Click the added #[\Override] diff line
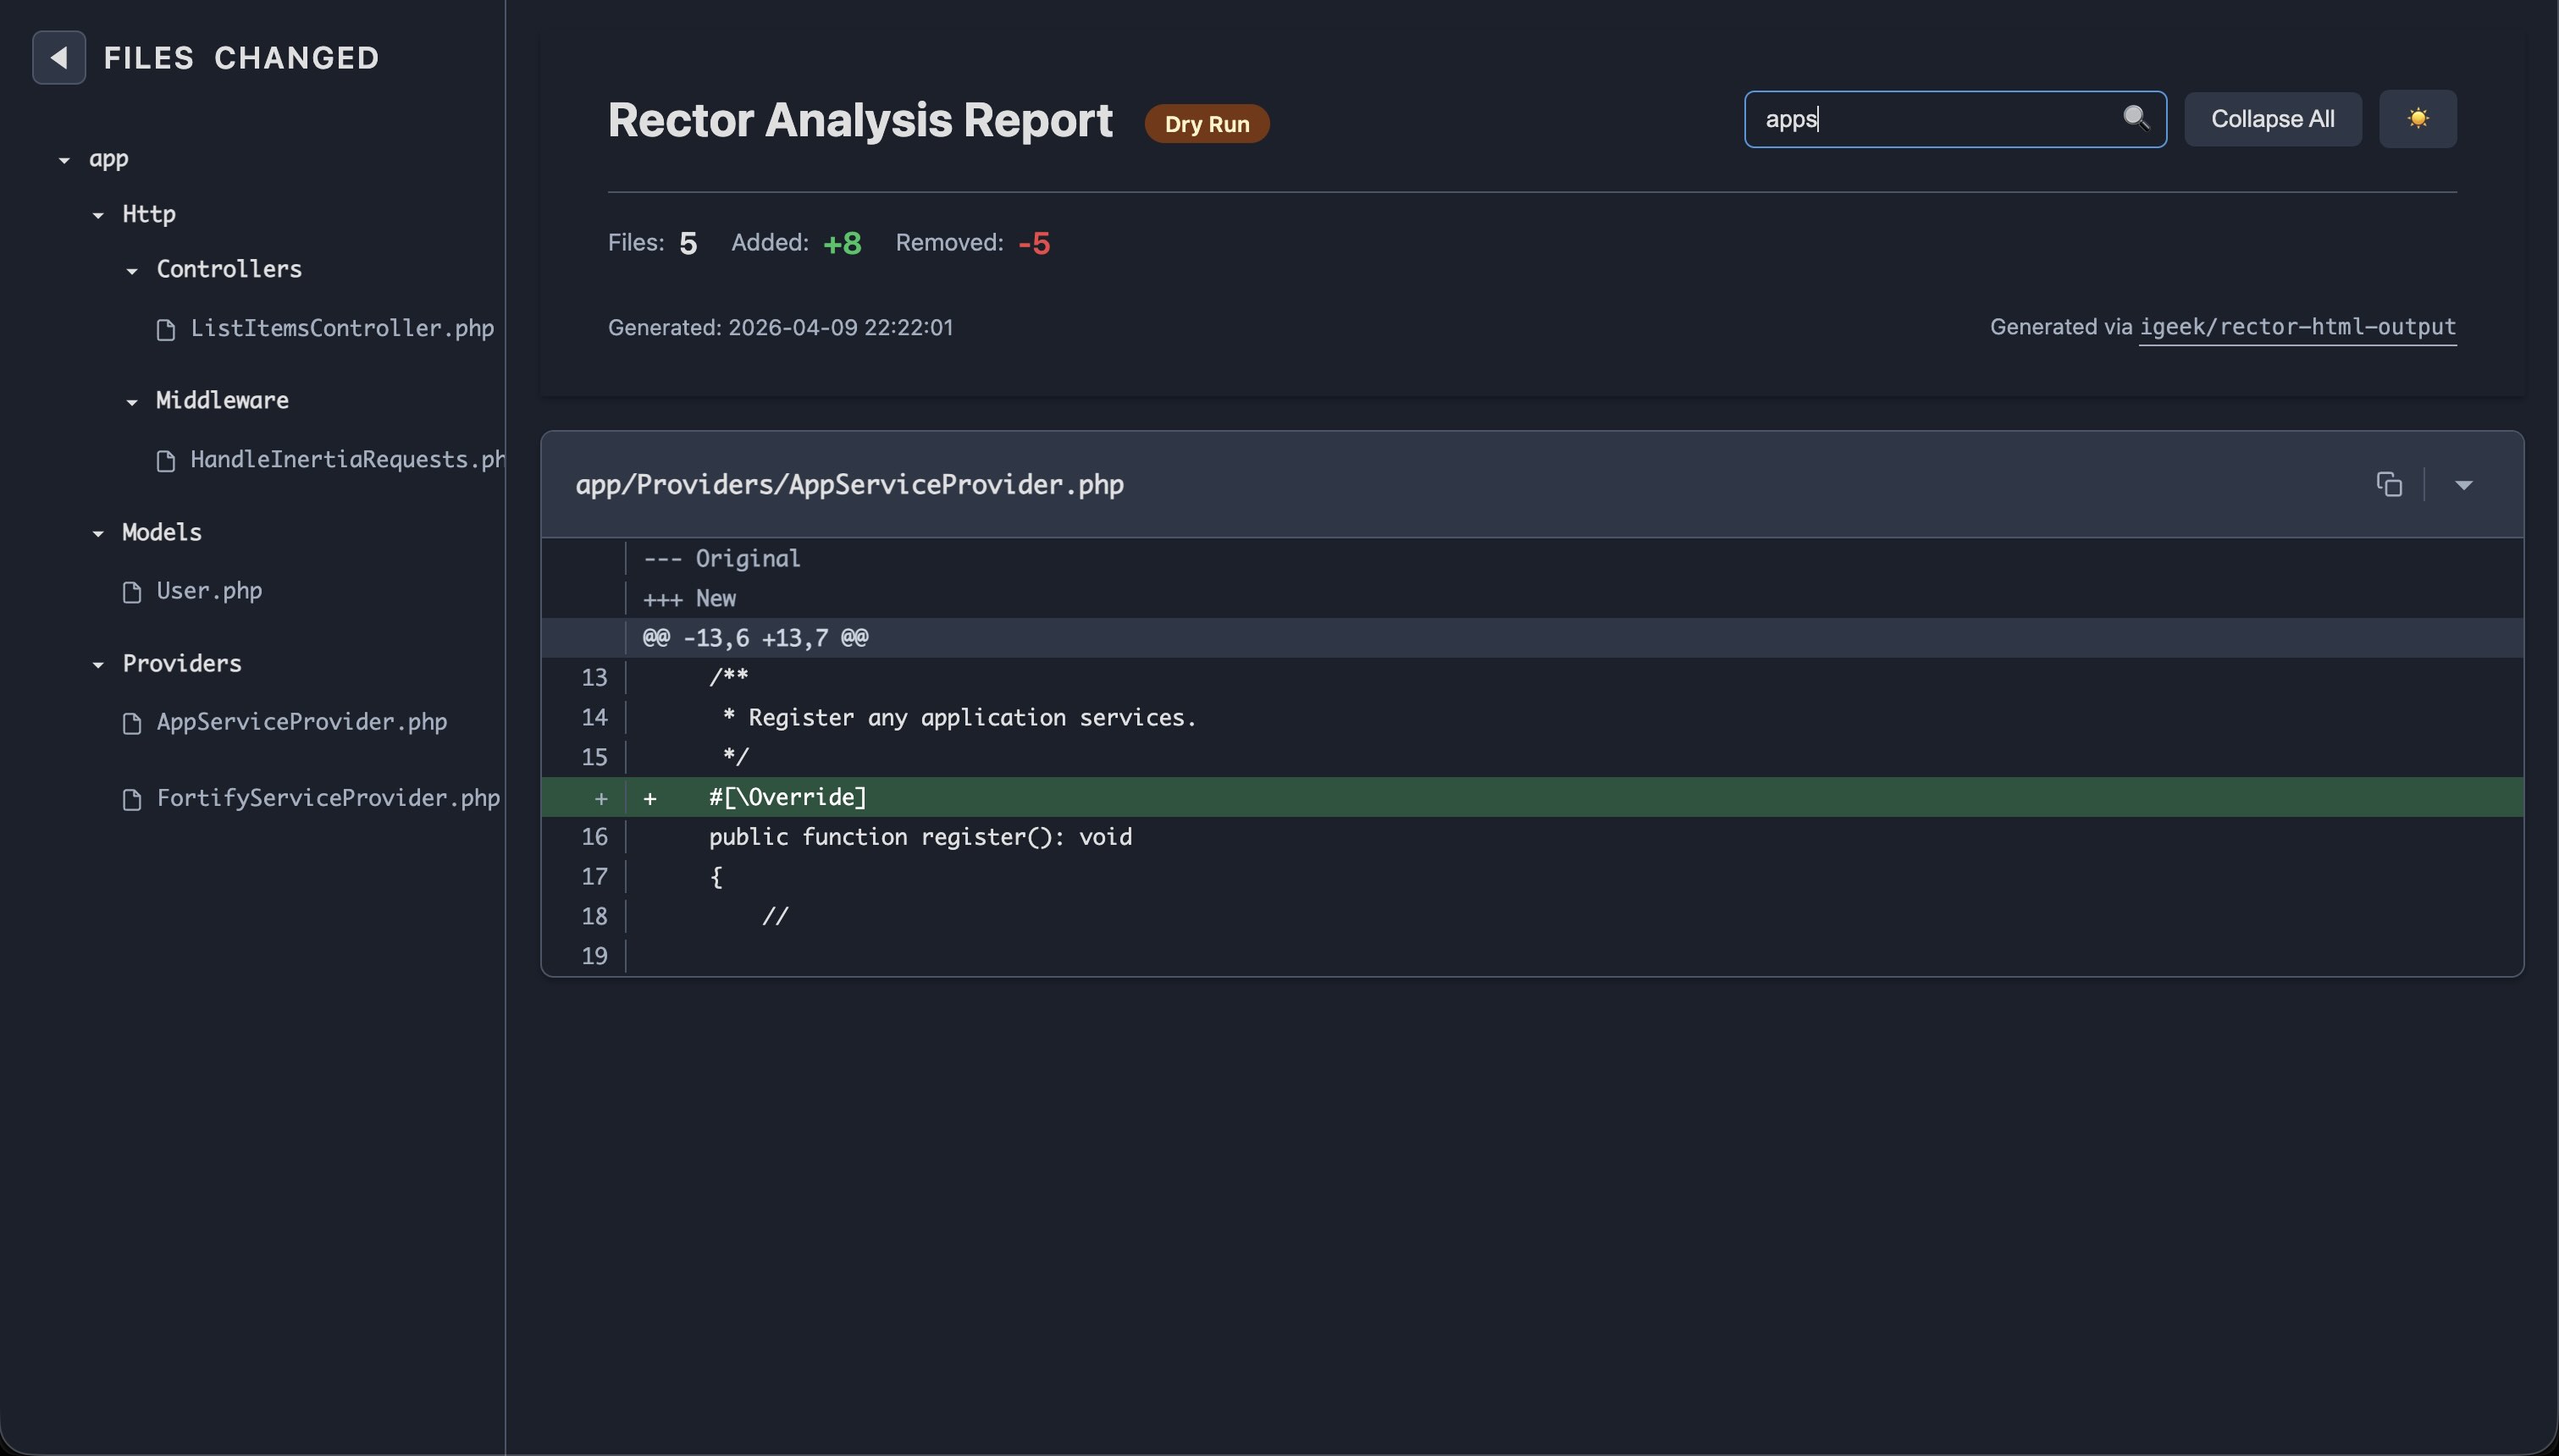 click(x=1200, y=797)
